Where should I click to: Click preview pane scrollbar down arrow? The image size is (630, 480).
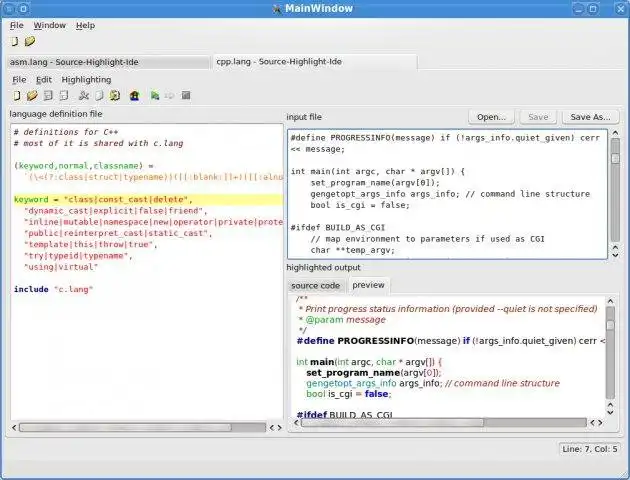point(610,412)
